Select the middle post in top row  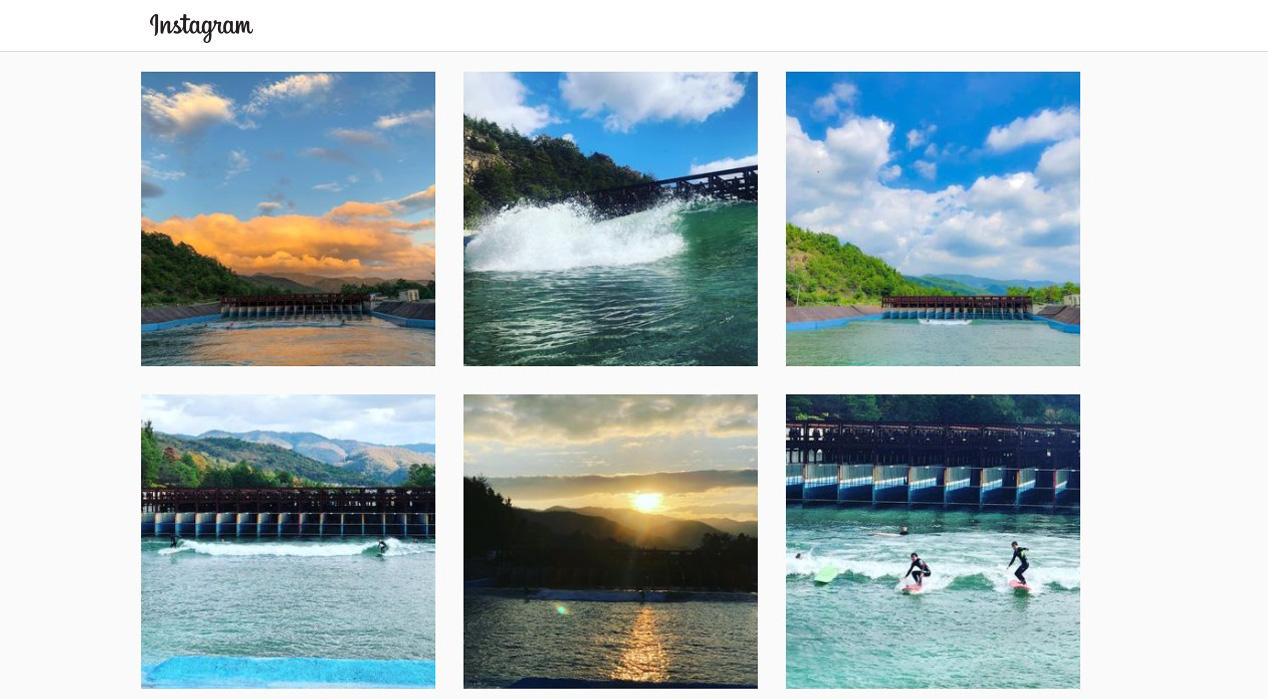[x=610, y=219]
